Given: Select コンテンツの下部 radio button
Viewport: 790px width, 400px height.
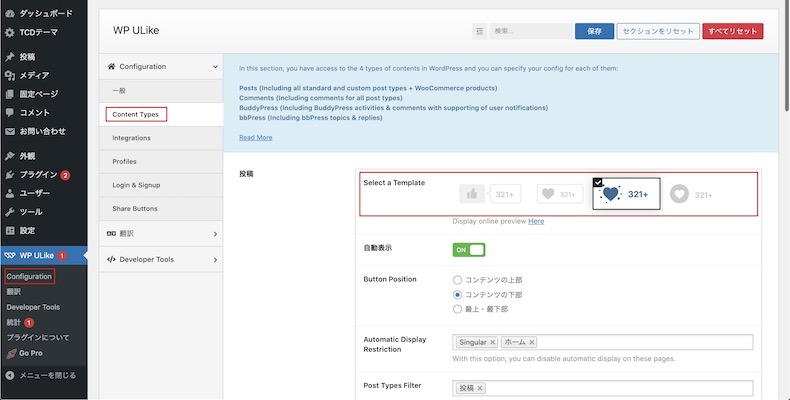Looking at the screenshot, I should coord(457,295).
